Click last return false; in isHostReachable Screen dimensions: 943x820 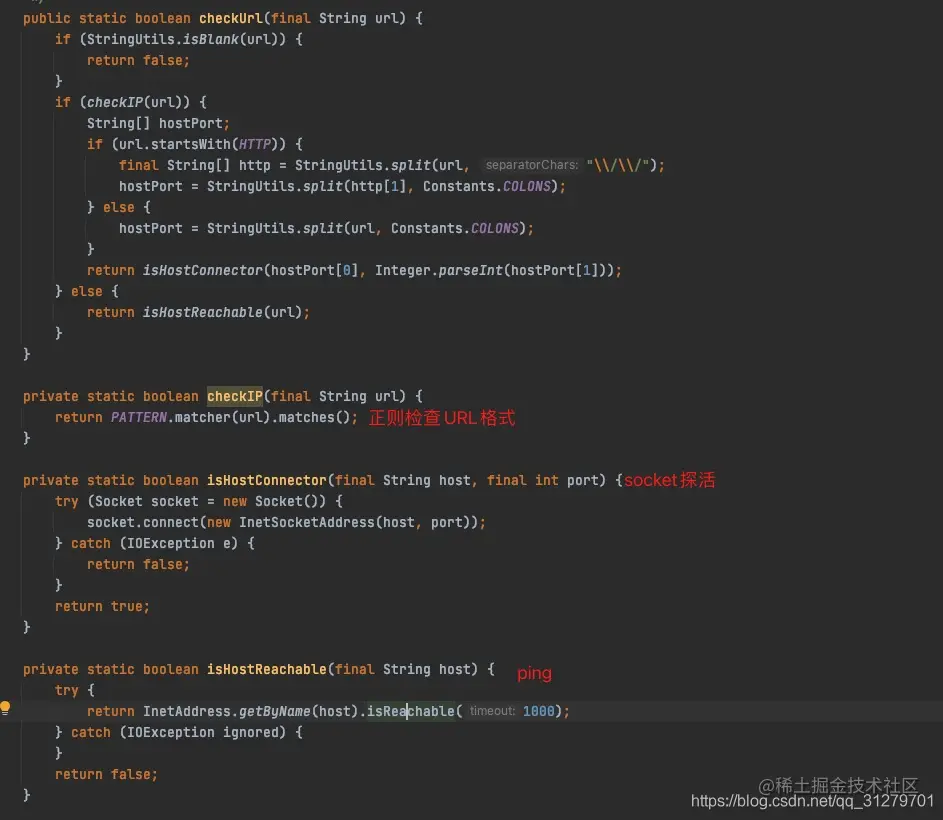coord(106,774)
